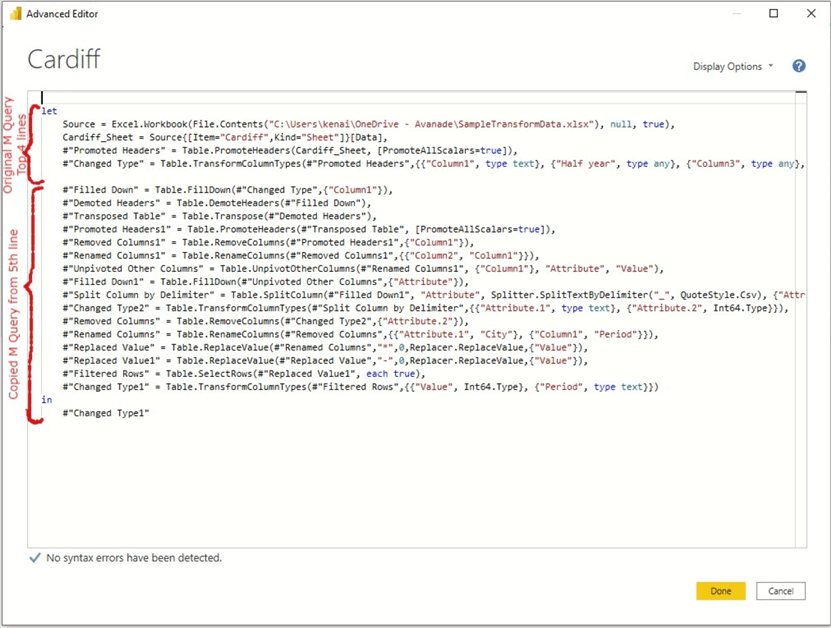Cancel the query edits
The image size is (831, 628).
[x=781, y=591]
